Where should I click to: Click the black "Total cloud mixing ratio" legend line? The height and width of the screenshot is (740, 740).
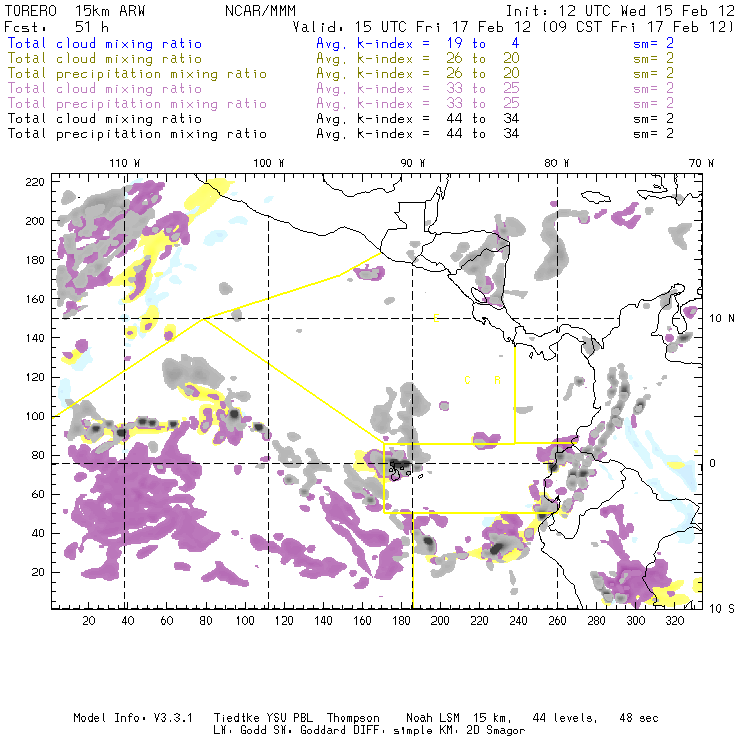point(105,119)
